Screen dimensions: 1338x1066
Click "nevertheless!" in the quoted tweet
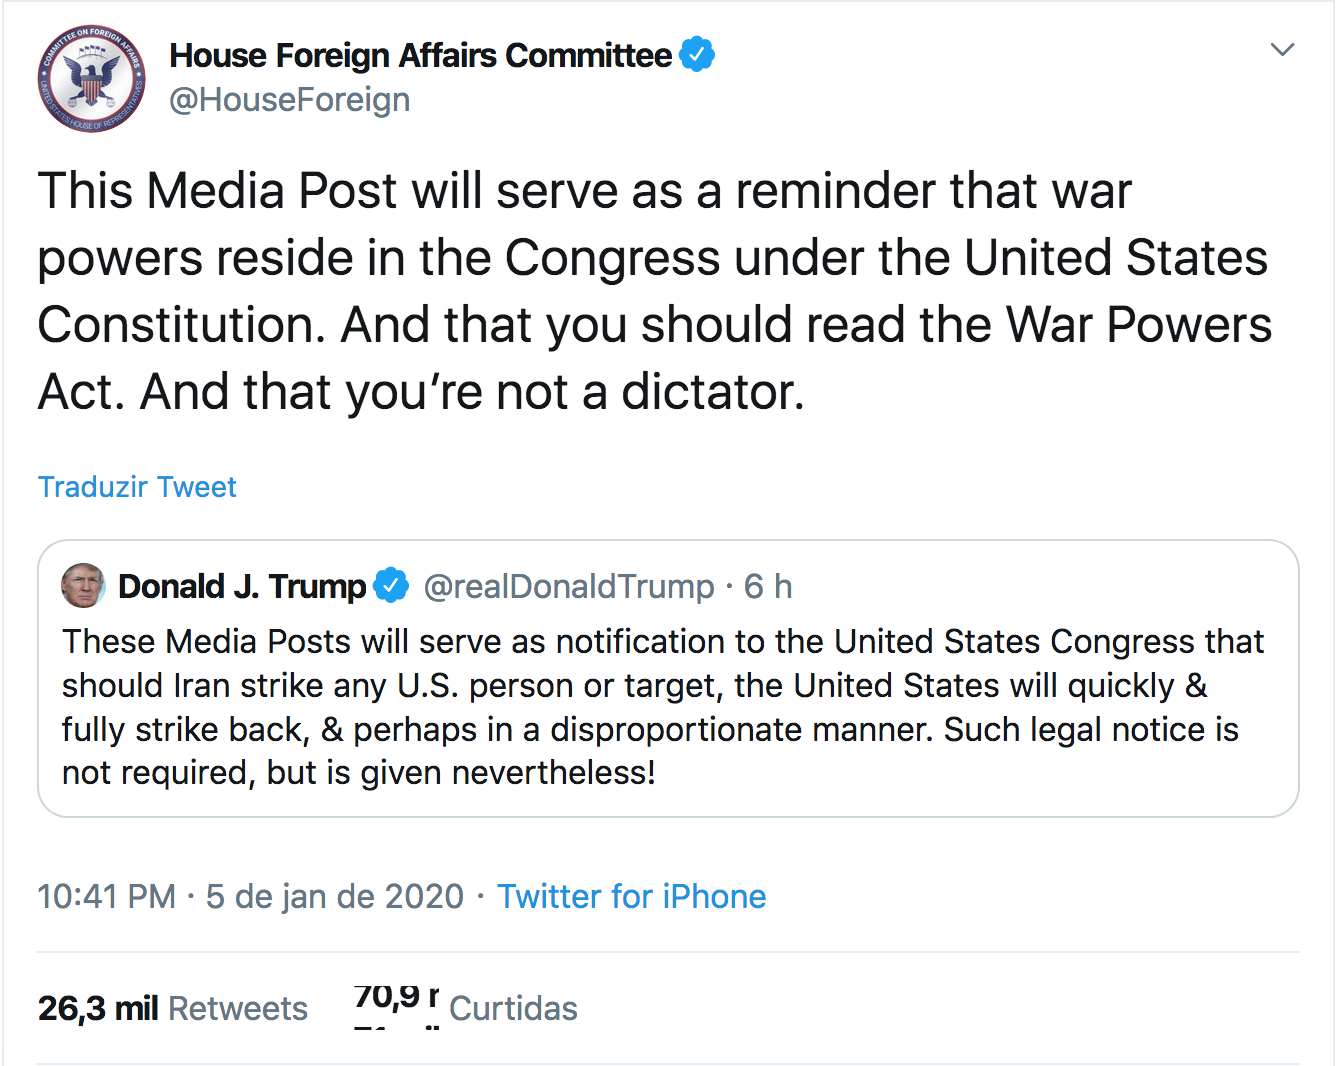[x=553, y=773]
